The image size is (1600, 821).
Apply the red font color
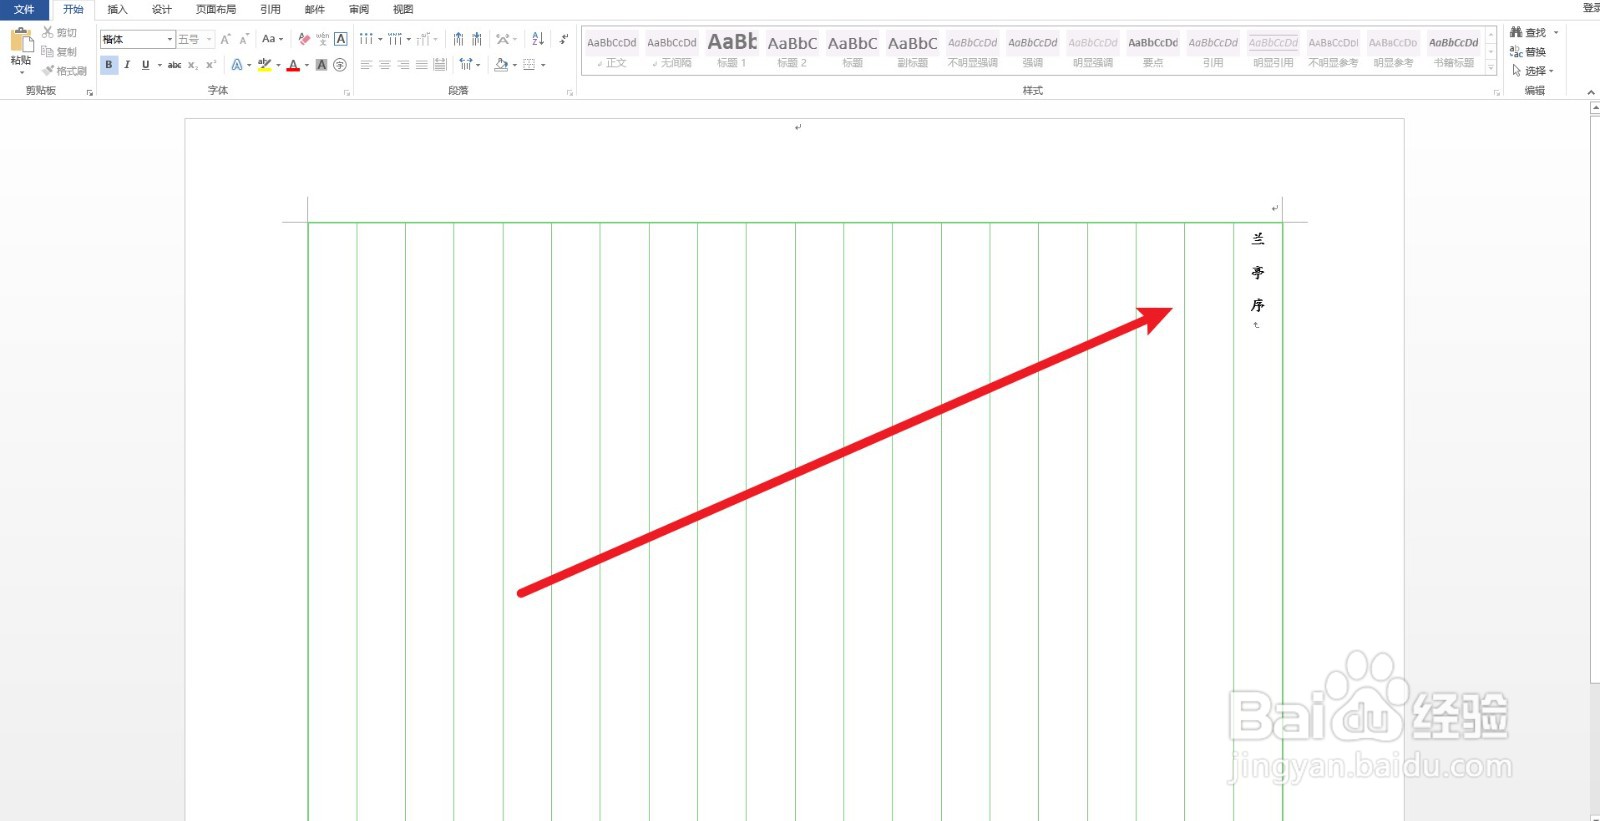click(293, 65)
